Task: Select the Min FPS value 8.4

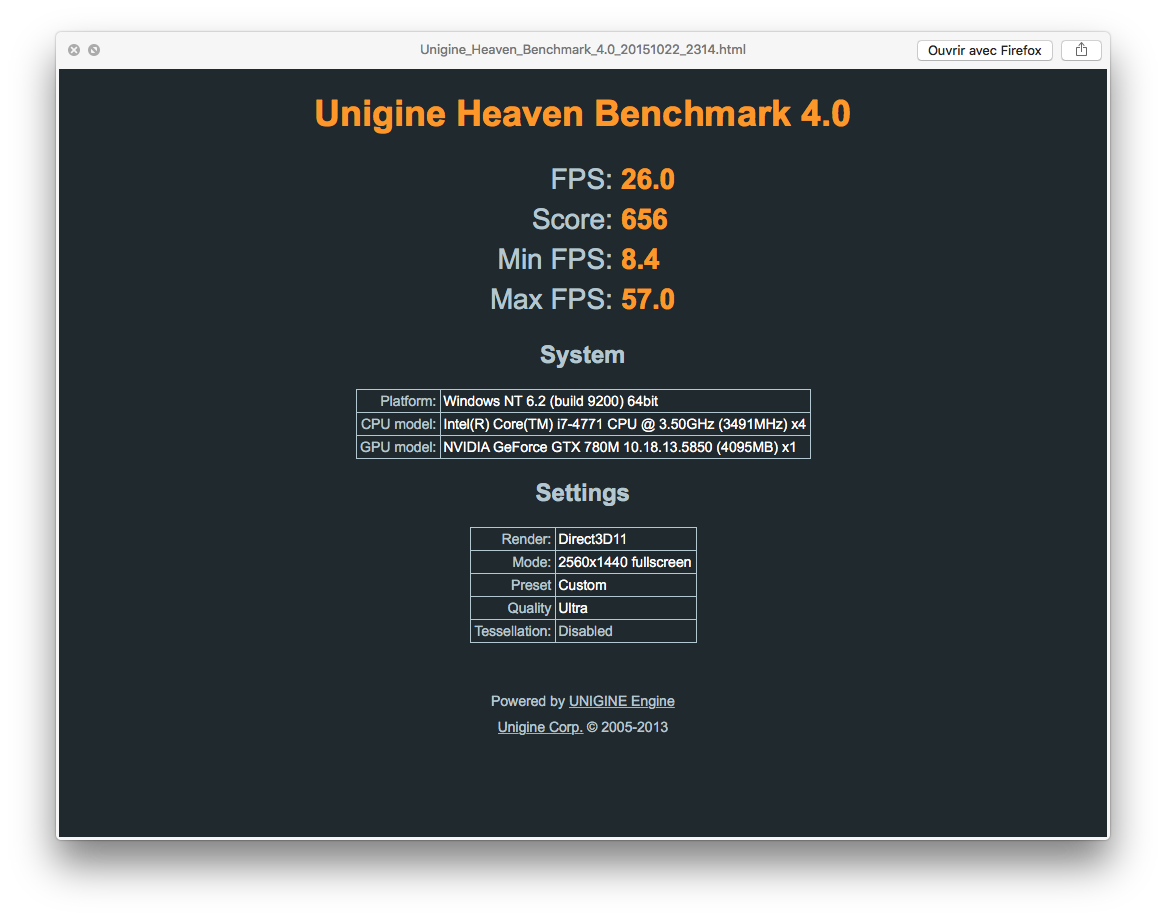Action: 640,260
